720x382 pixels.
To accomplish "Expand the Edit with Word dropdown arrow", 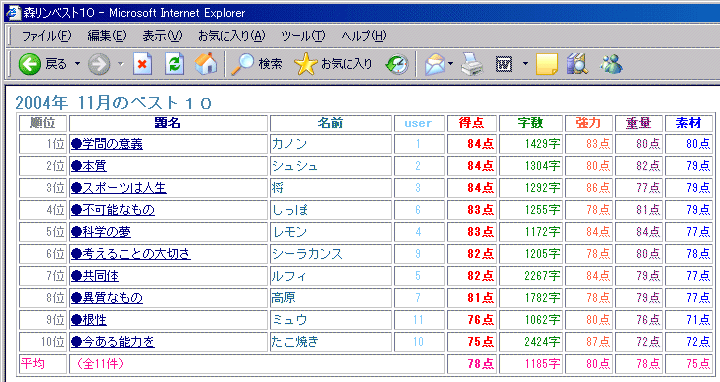I will pos(525,64).
